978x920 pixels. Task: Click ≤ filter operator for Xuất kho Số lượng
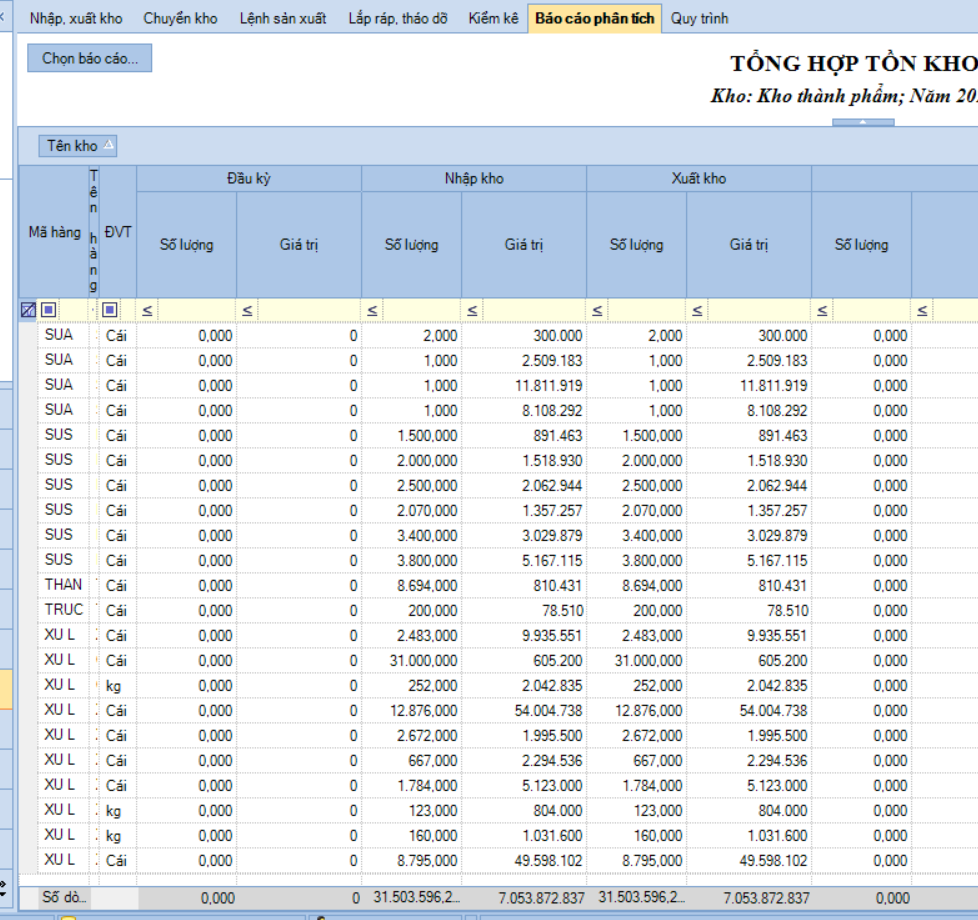pyautogui.click(x=597, y=310)
